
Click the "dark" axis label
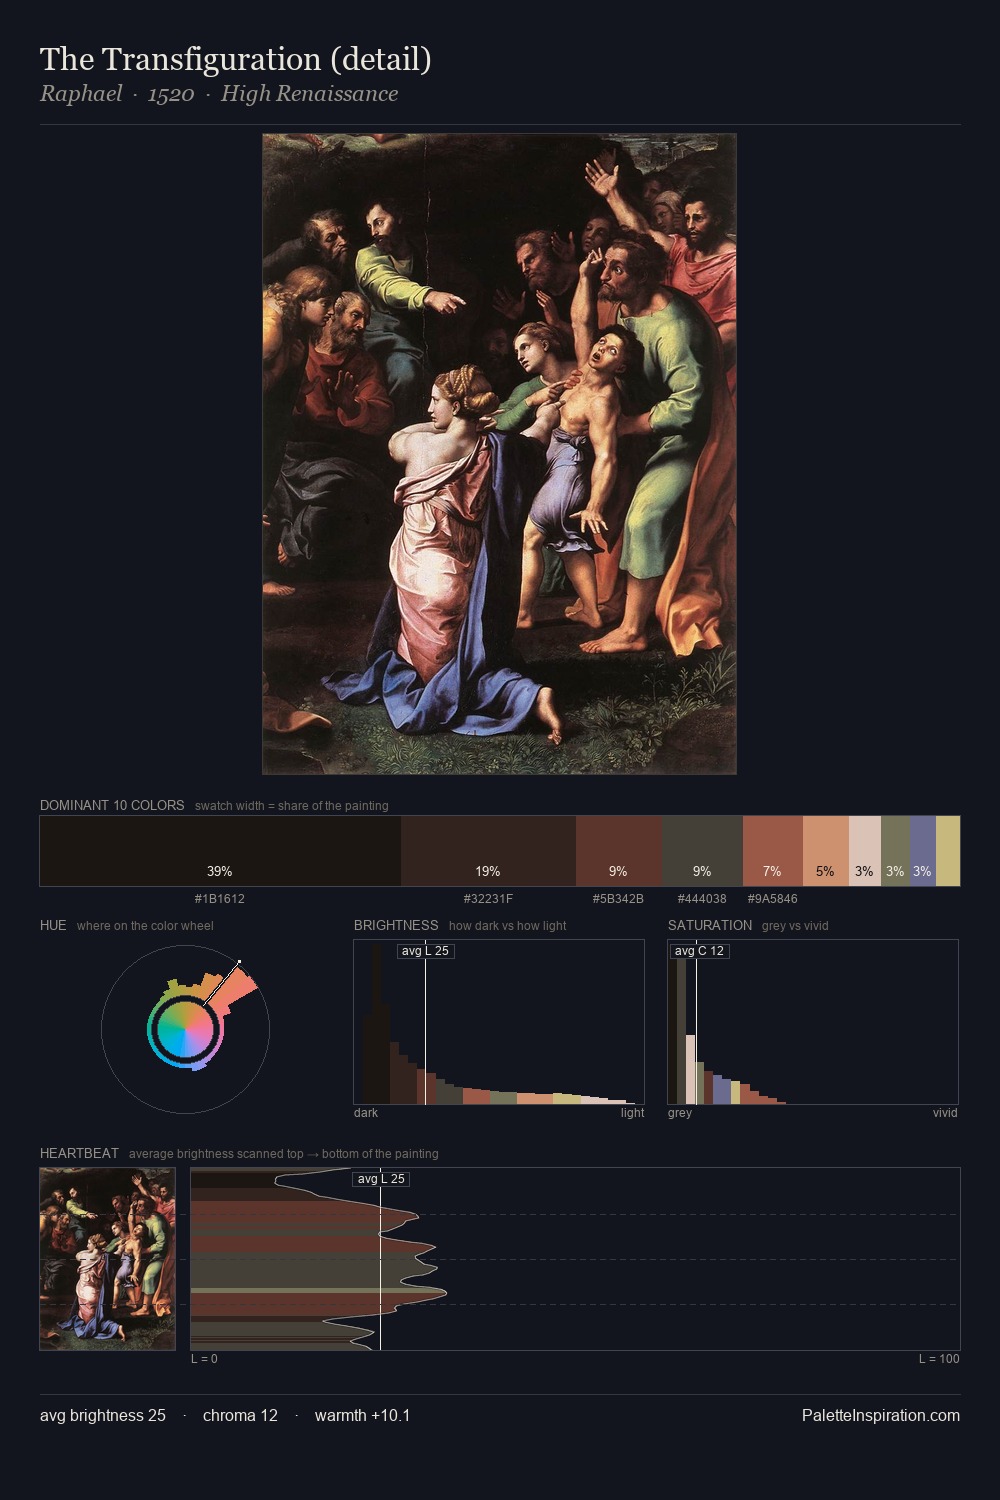pyautogui.click(x=366, y=1113)
